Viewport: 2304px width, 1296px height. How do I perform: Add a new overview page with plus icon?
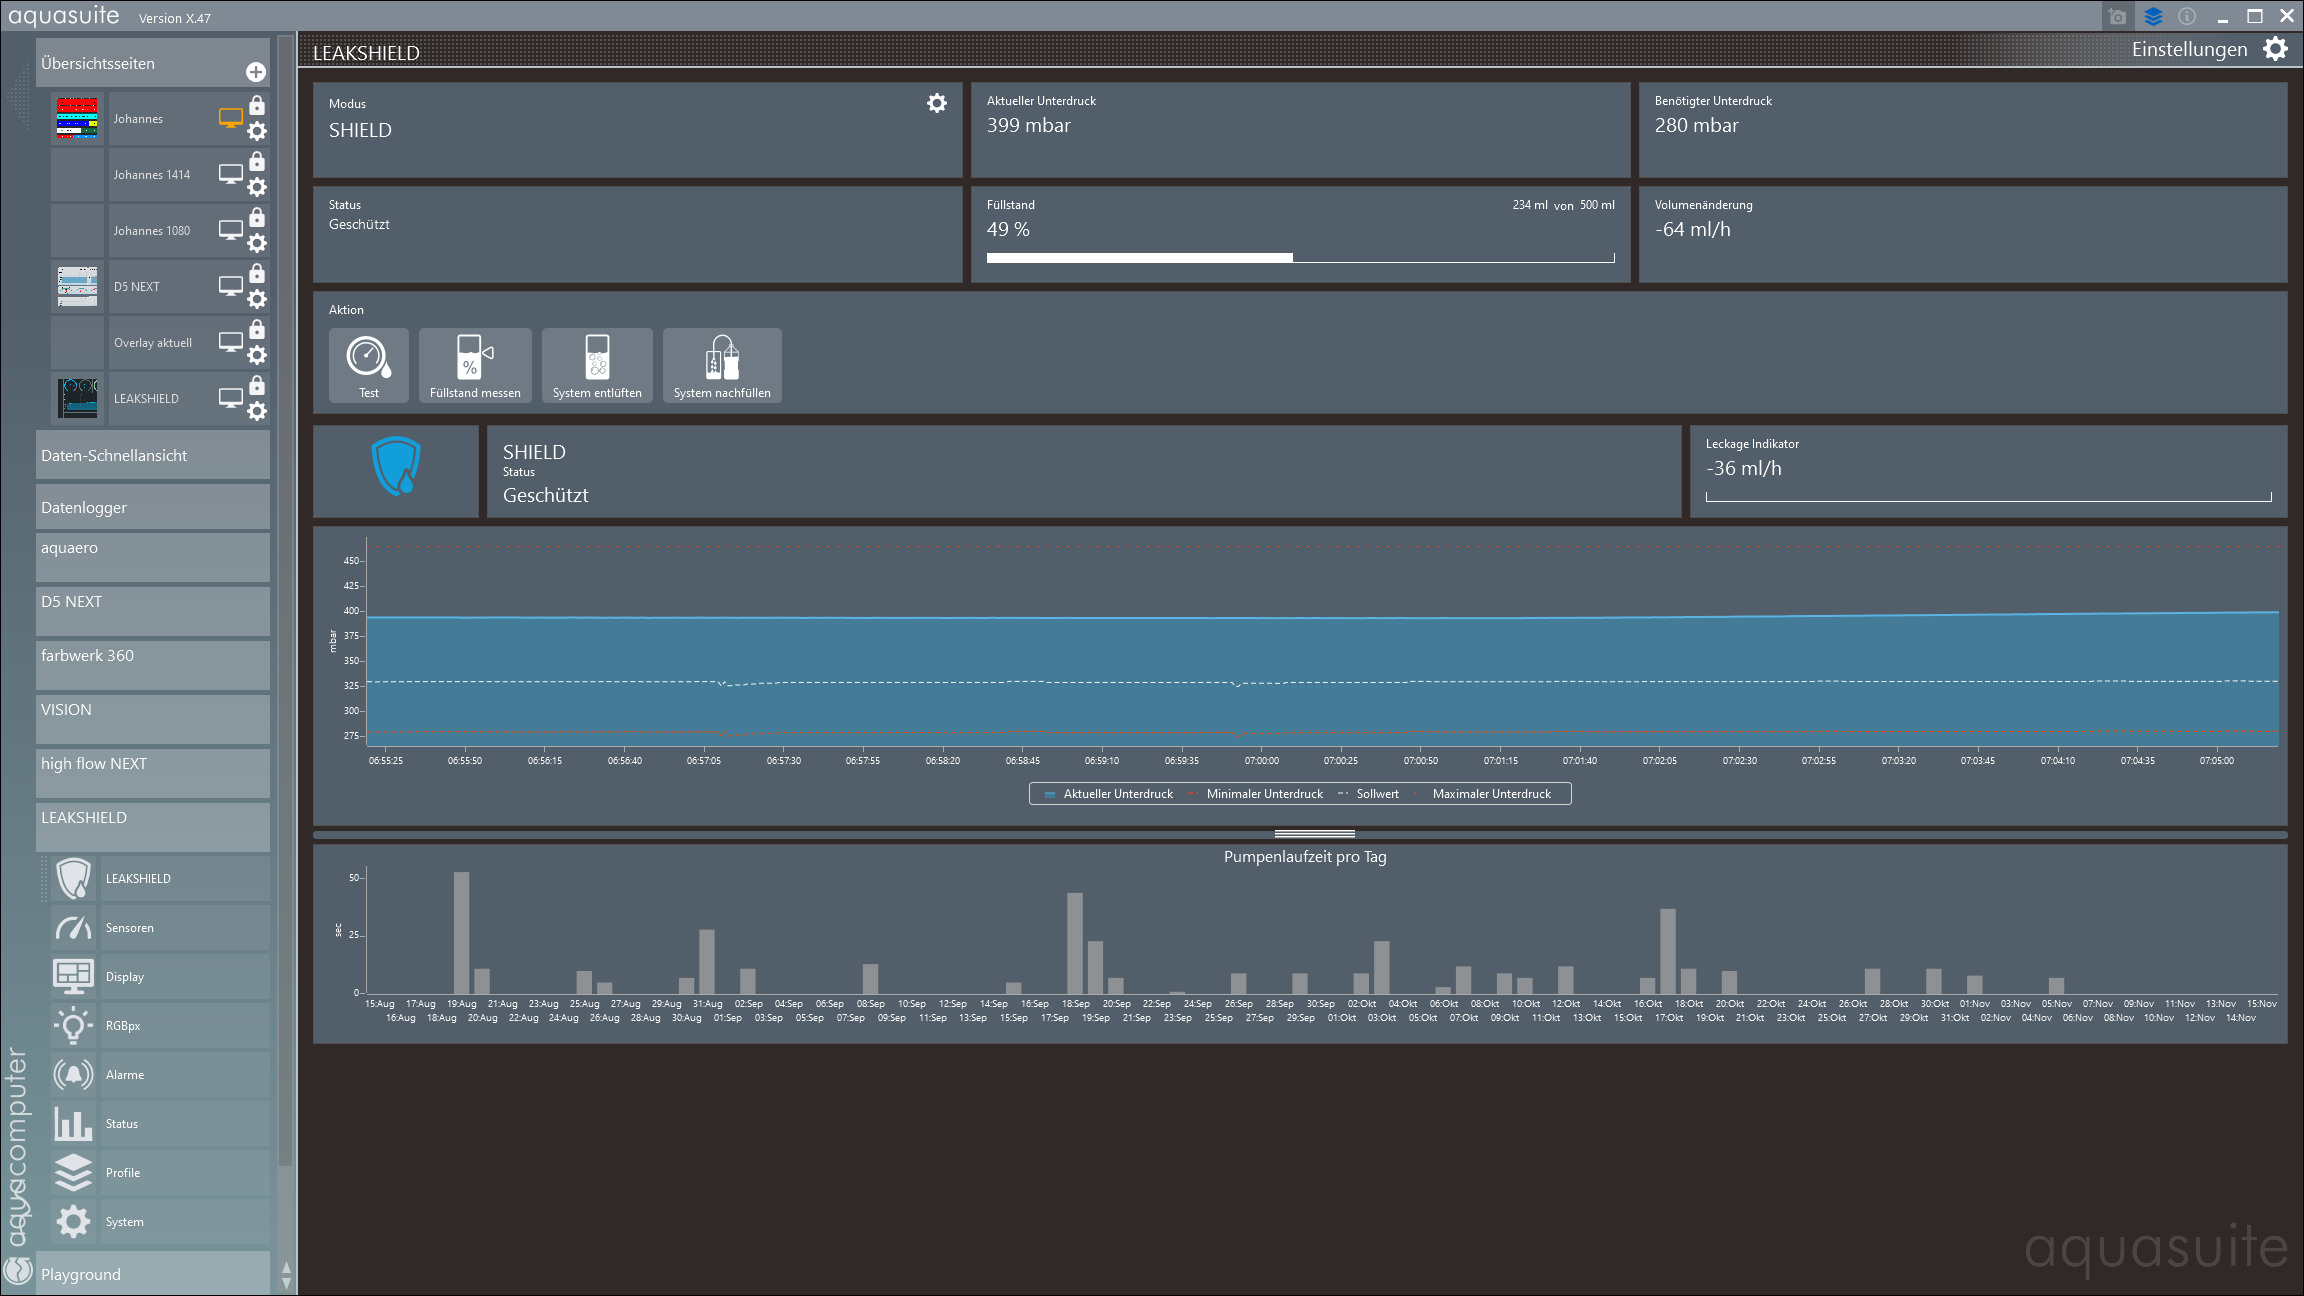tap(256, 72)
